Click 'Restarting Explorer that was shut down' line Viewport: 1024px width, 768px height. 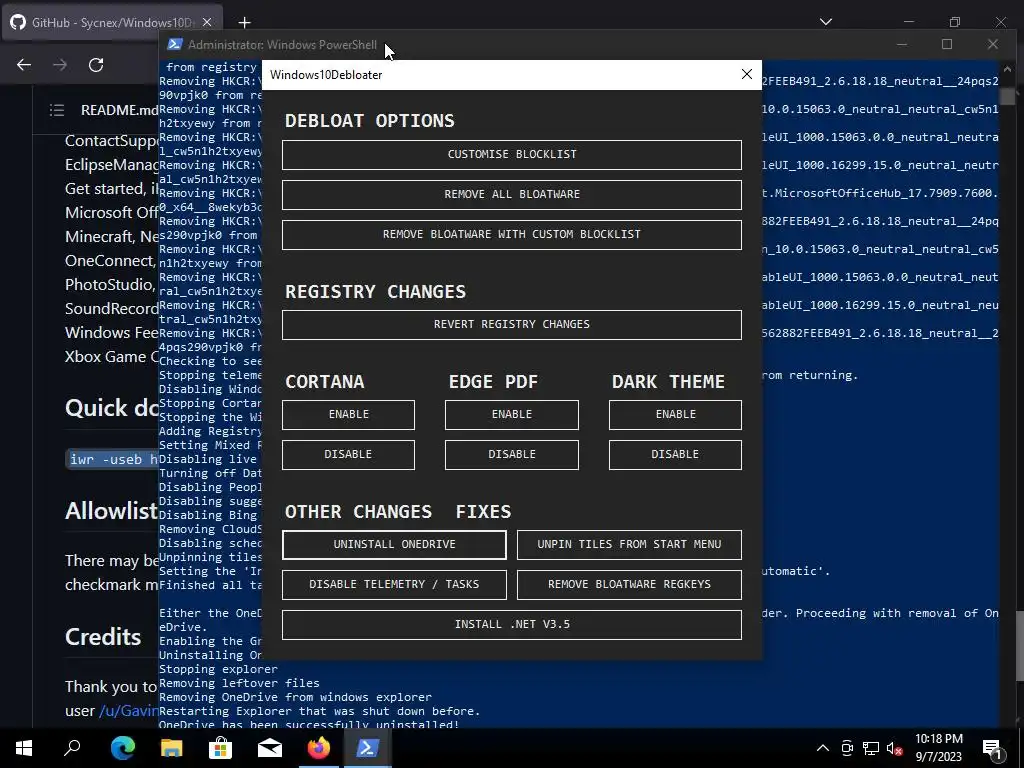pyautogui.click(x=319, y=711)
